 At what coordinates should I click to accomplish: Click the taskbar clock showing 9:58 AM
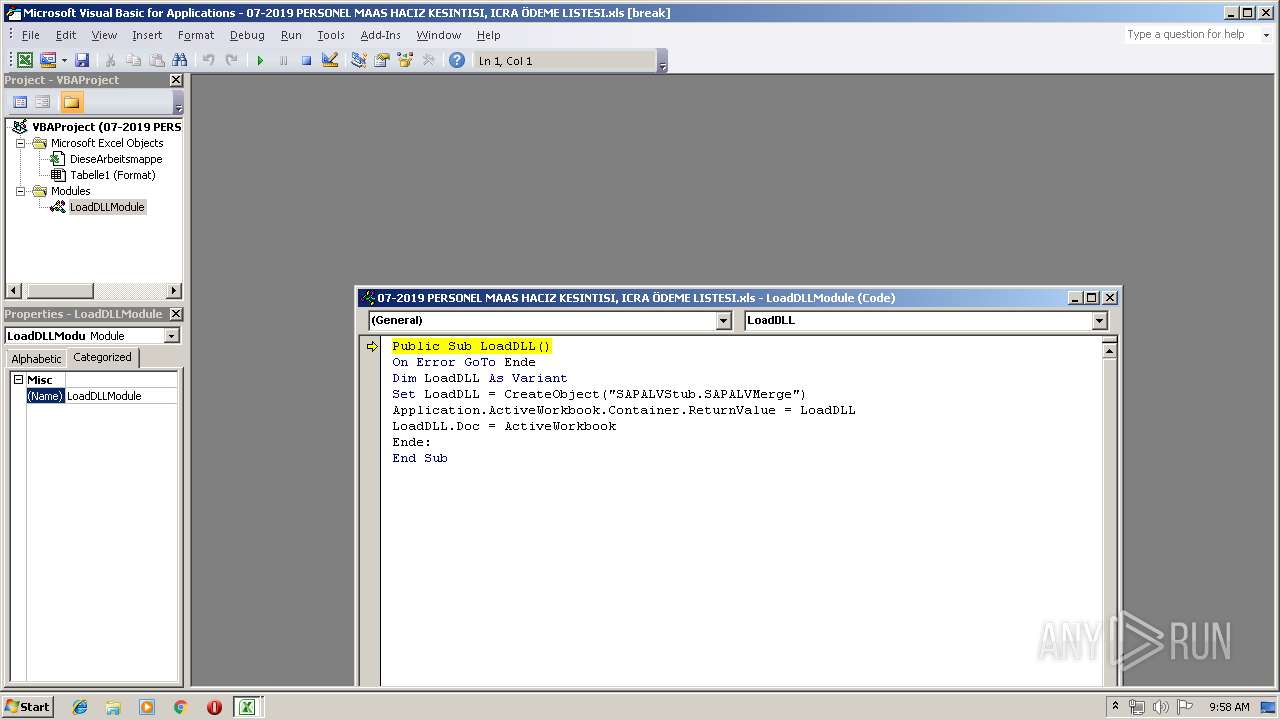tap(1229, 707)
